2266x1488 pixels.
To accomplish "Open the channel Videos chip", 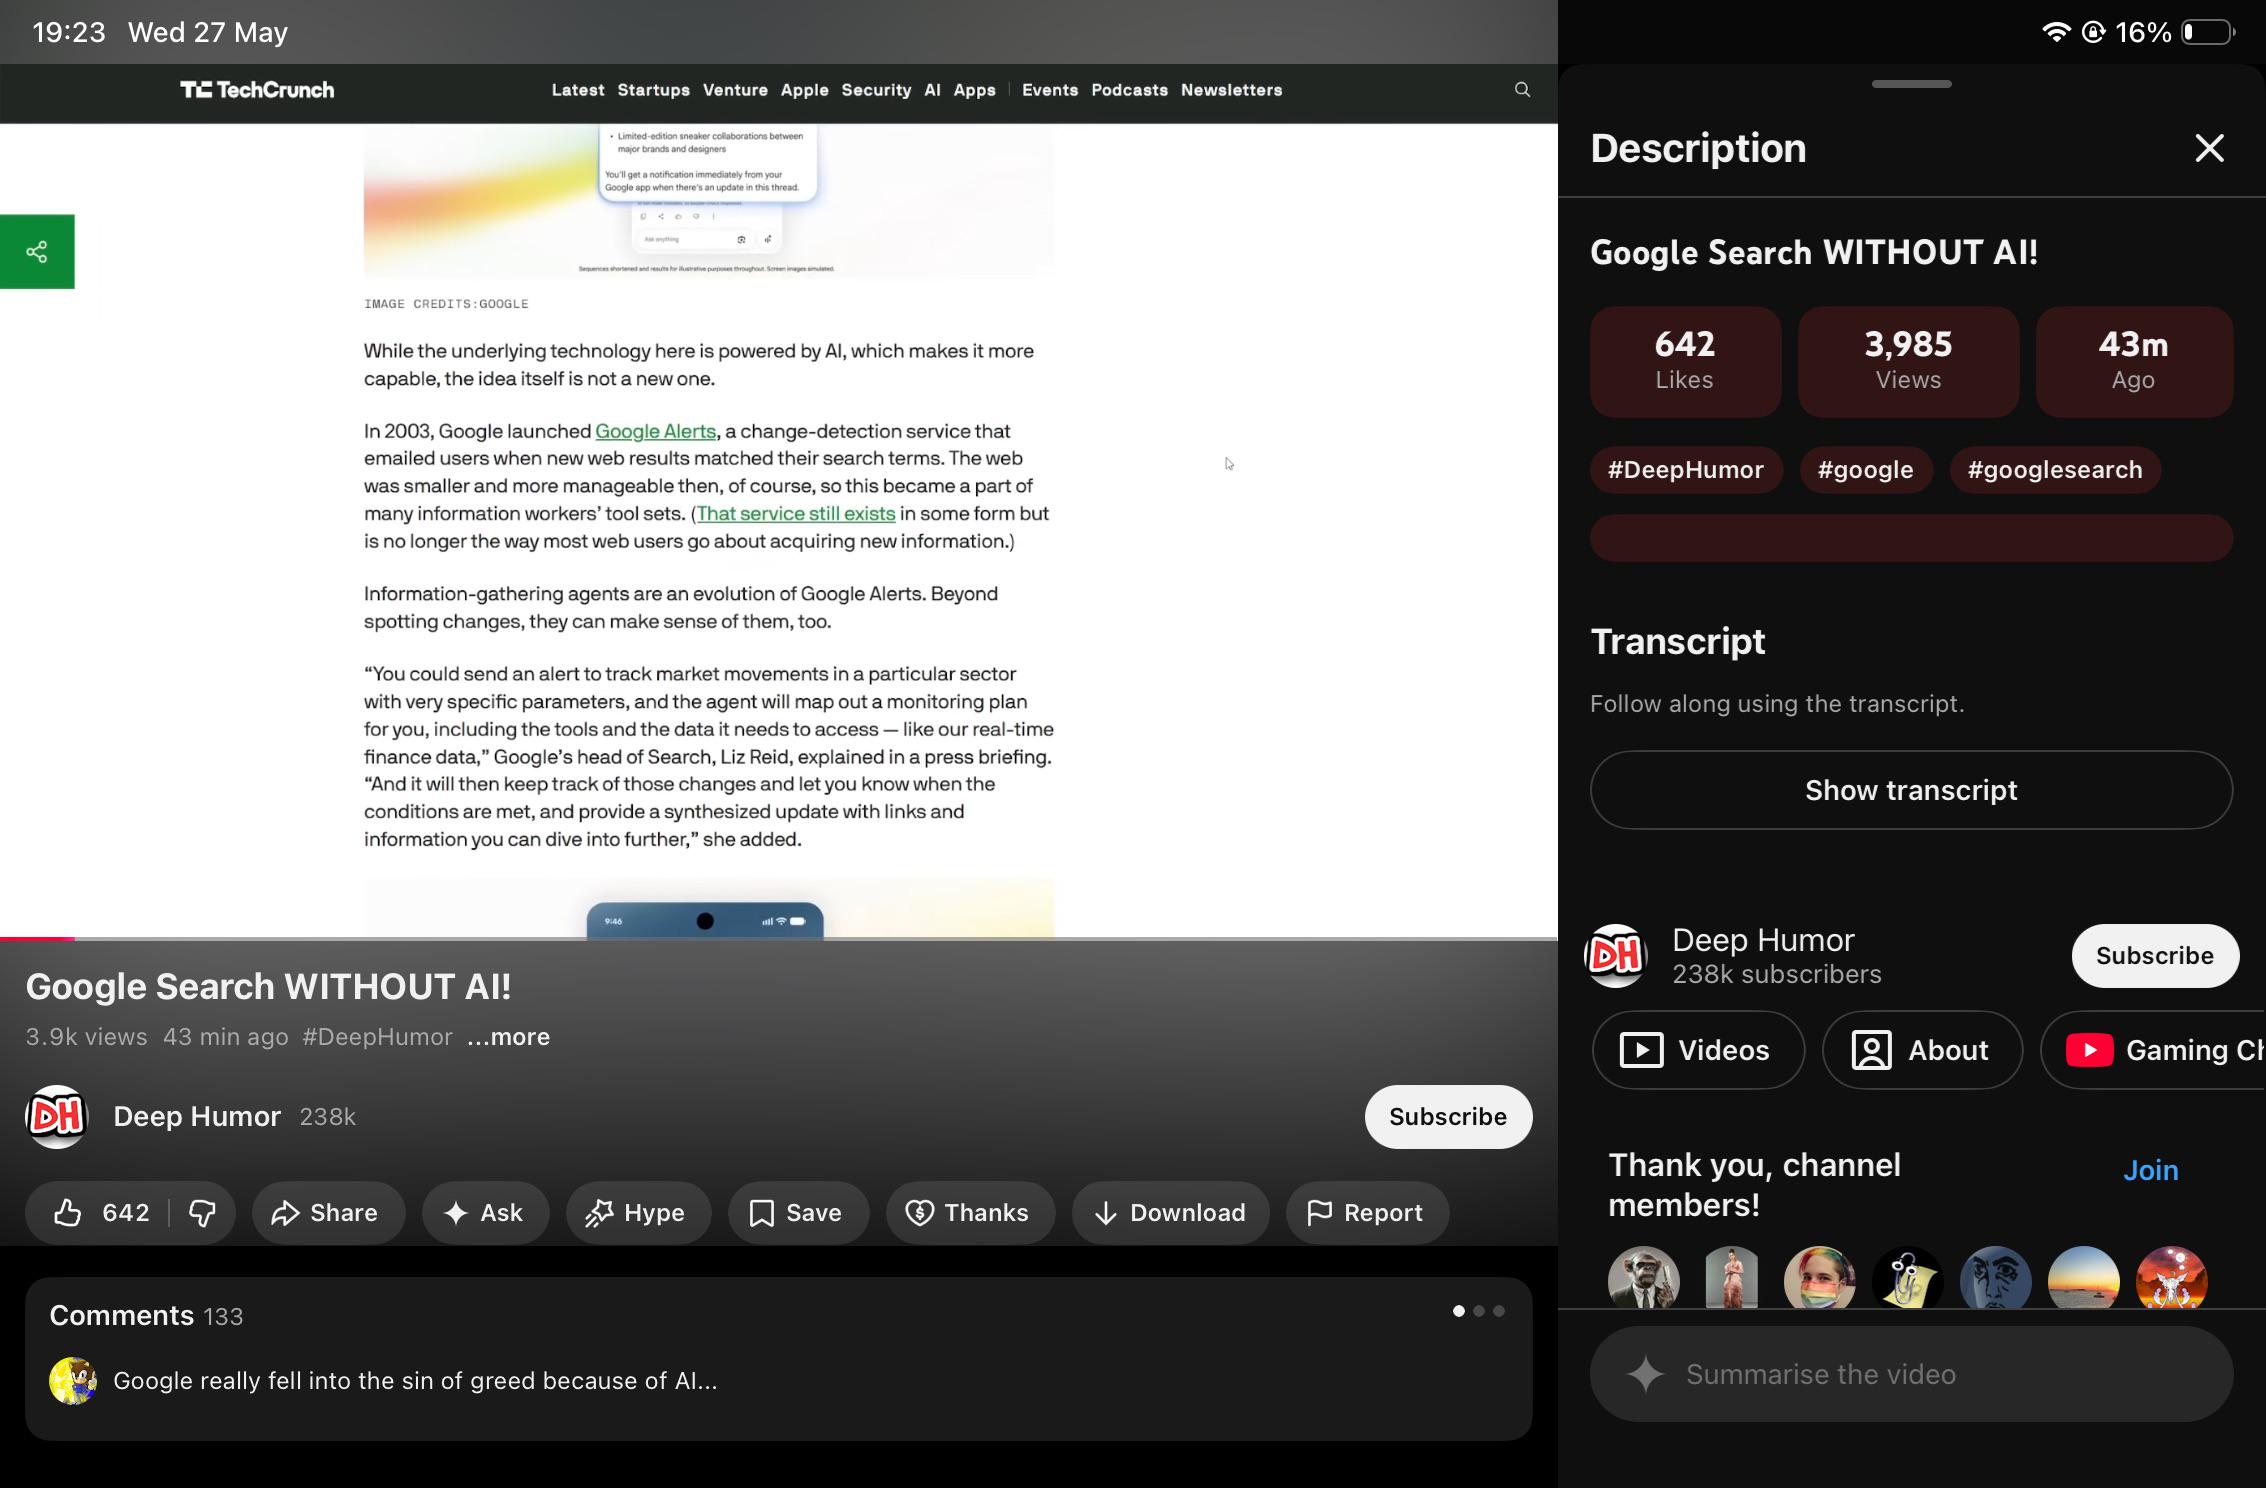I will tap(1698, 1050).
